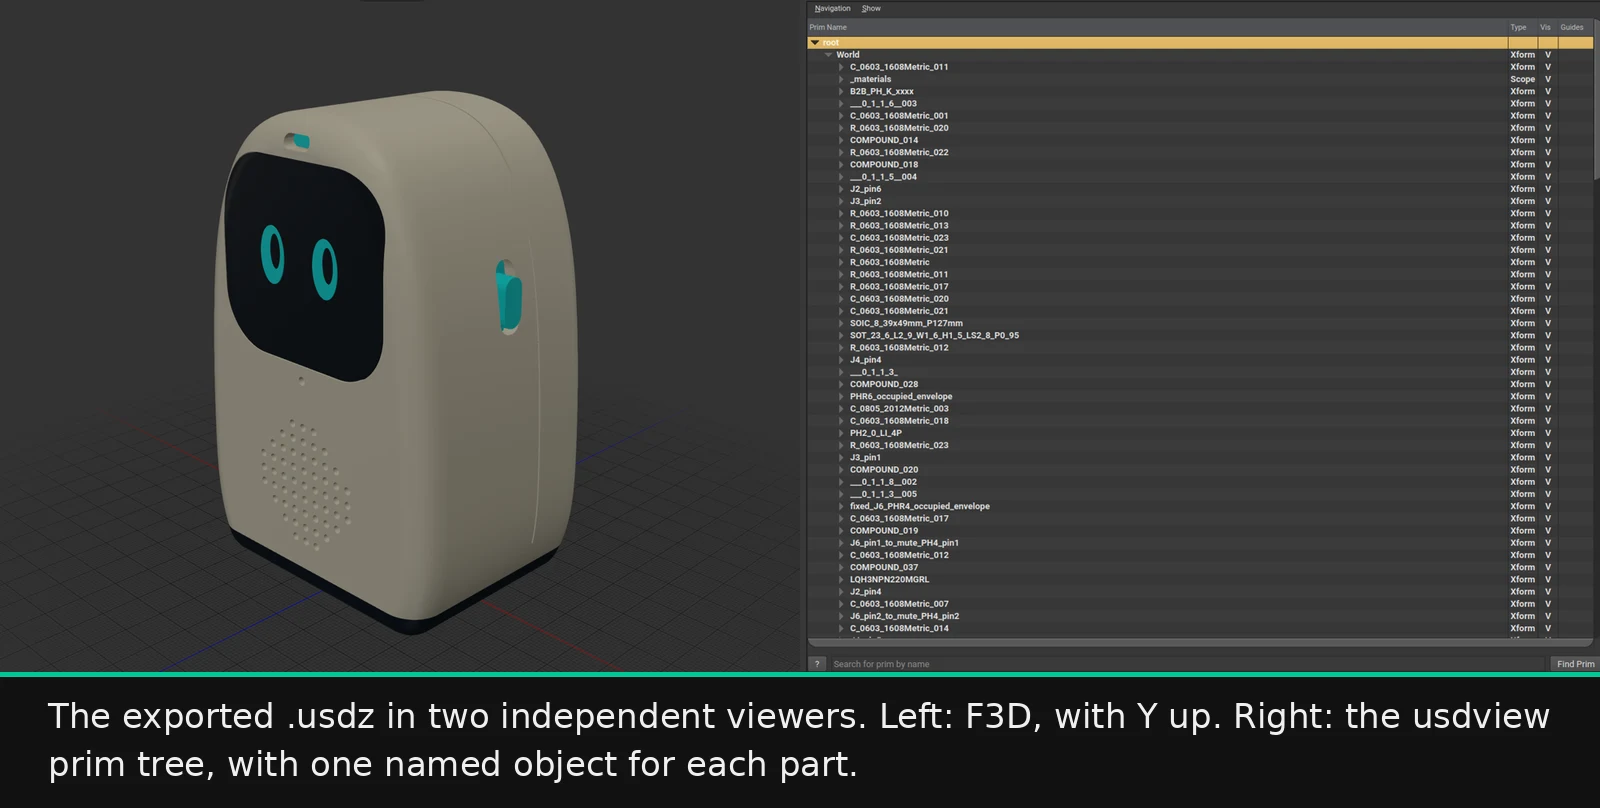Expand the SOIC_8_39x49mm_P127mm prim
1600x808 pixels.
click(x=841, y=323)
